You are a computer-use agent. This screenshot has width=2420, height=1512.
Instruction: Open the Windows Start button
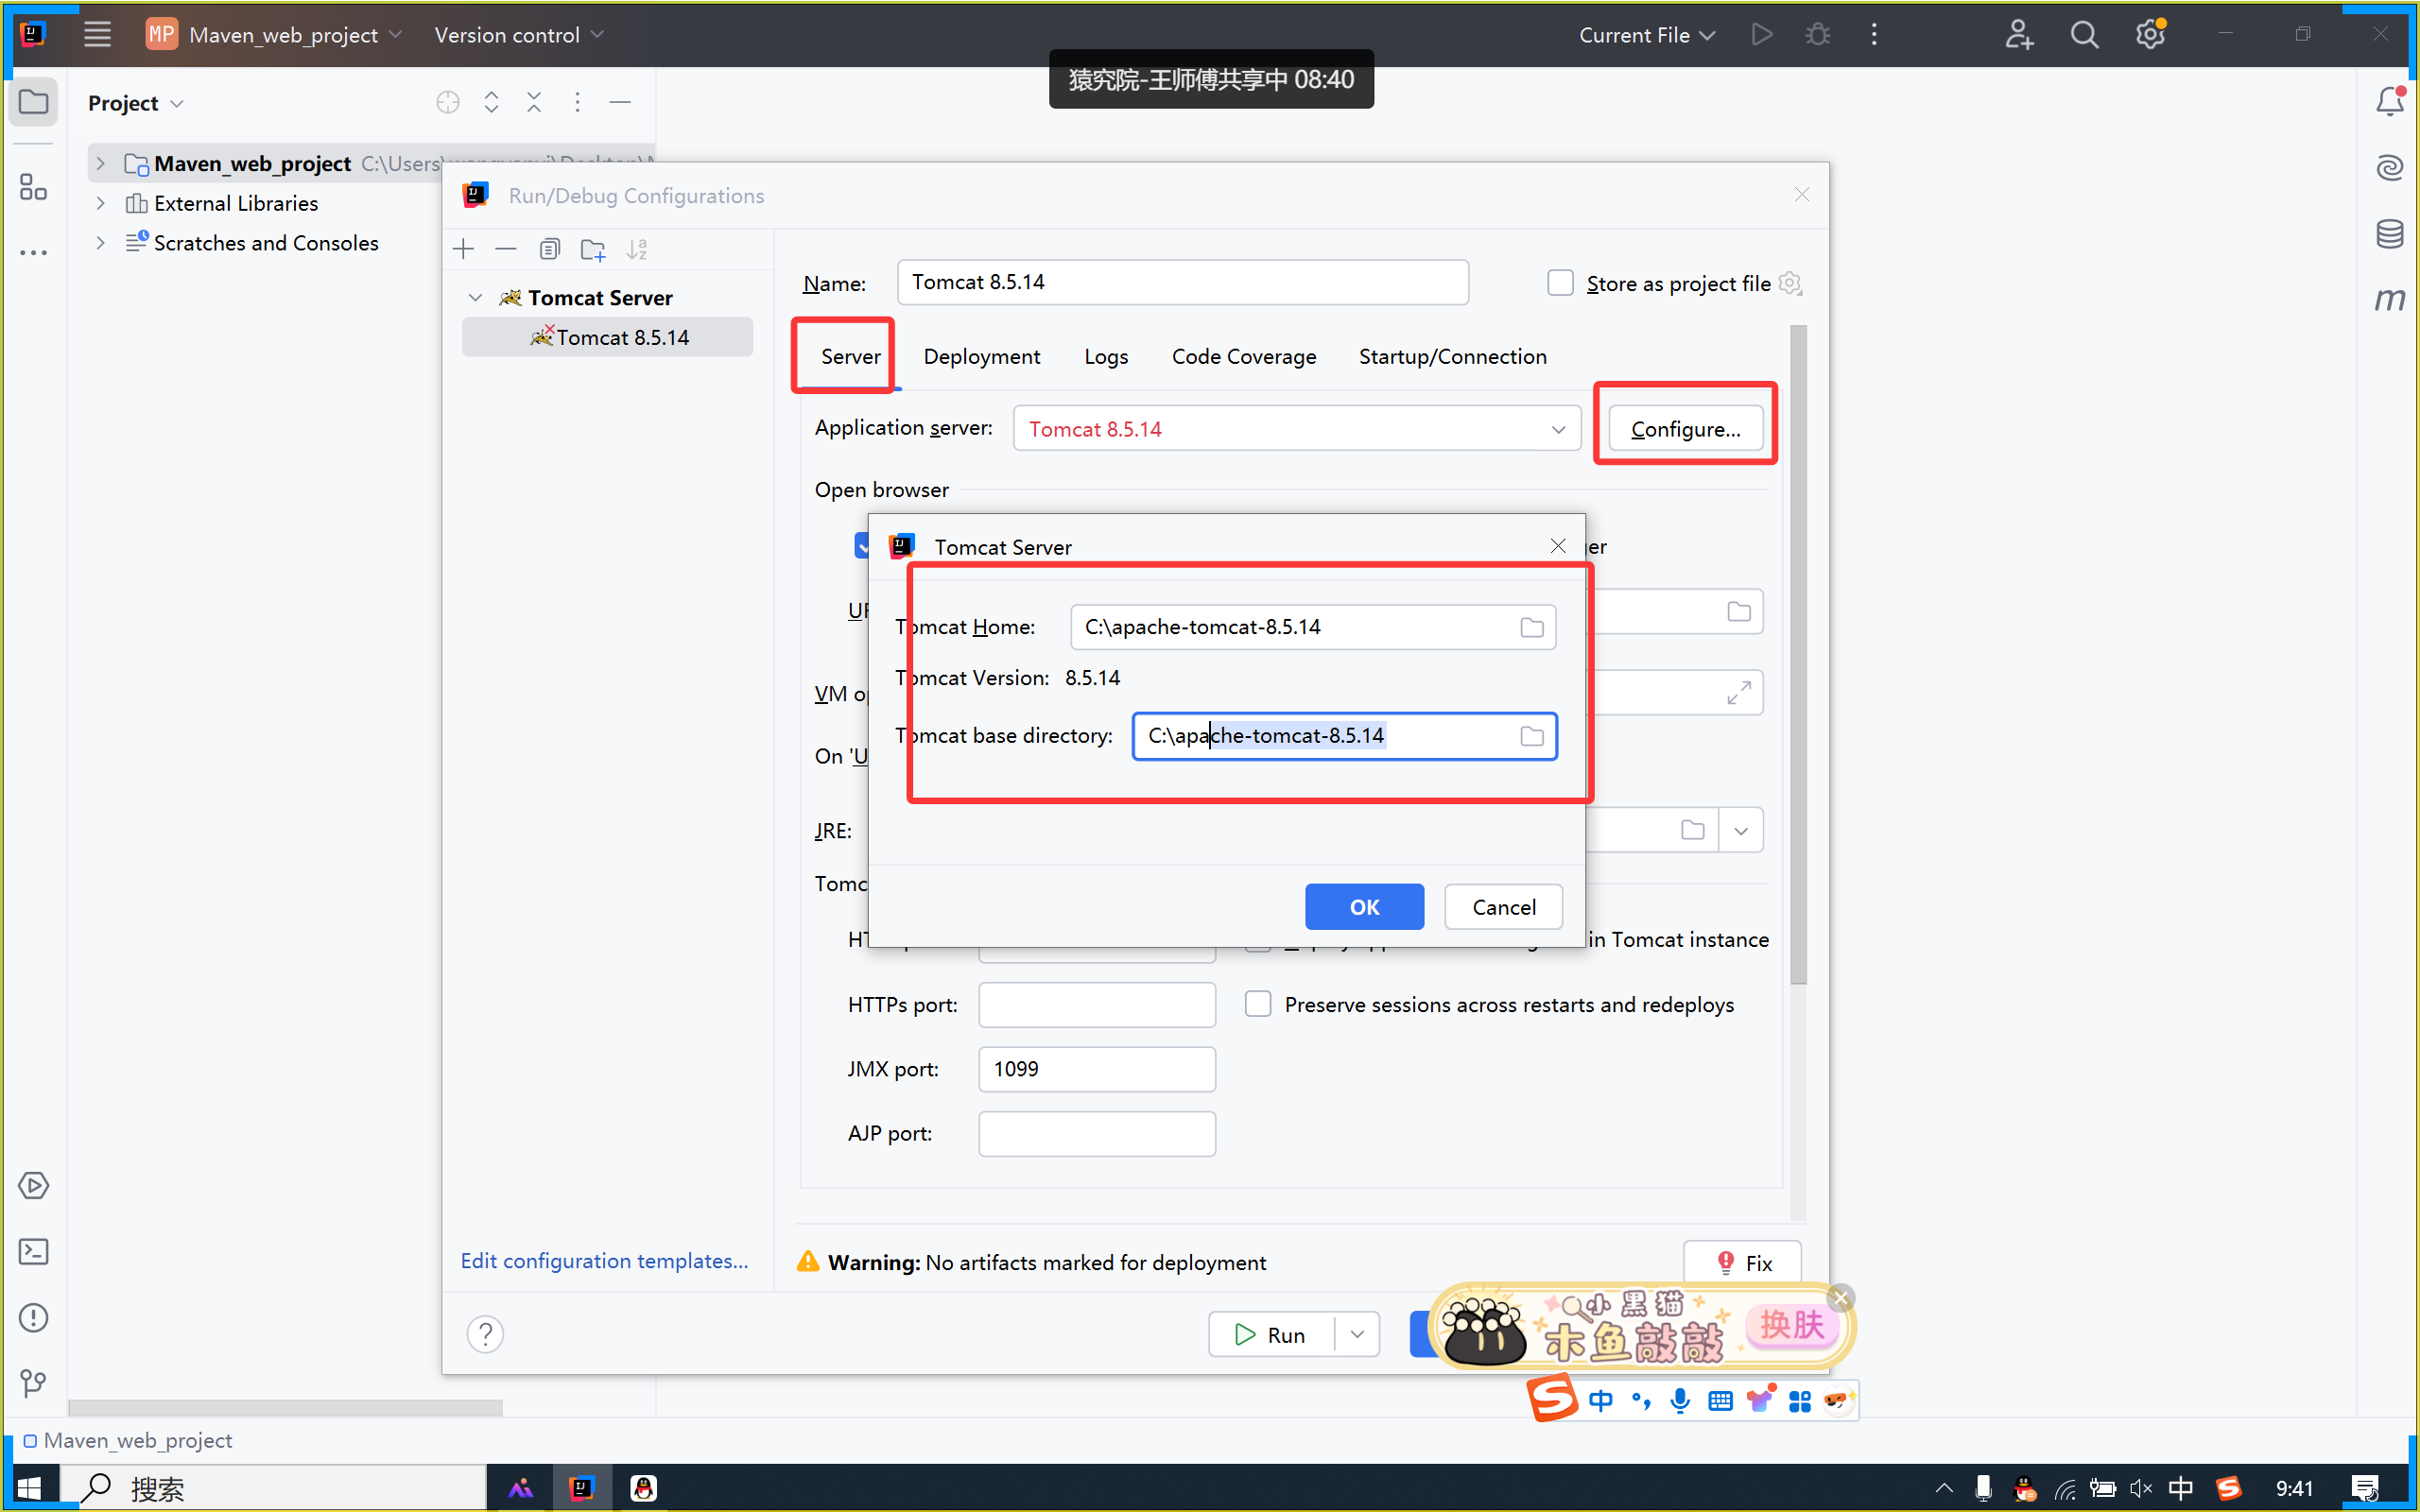coord(30,1488)
